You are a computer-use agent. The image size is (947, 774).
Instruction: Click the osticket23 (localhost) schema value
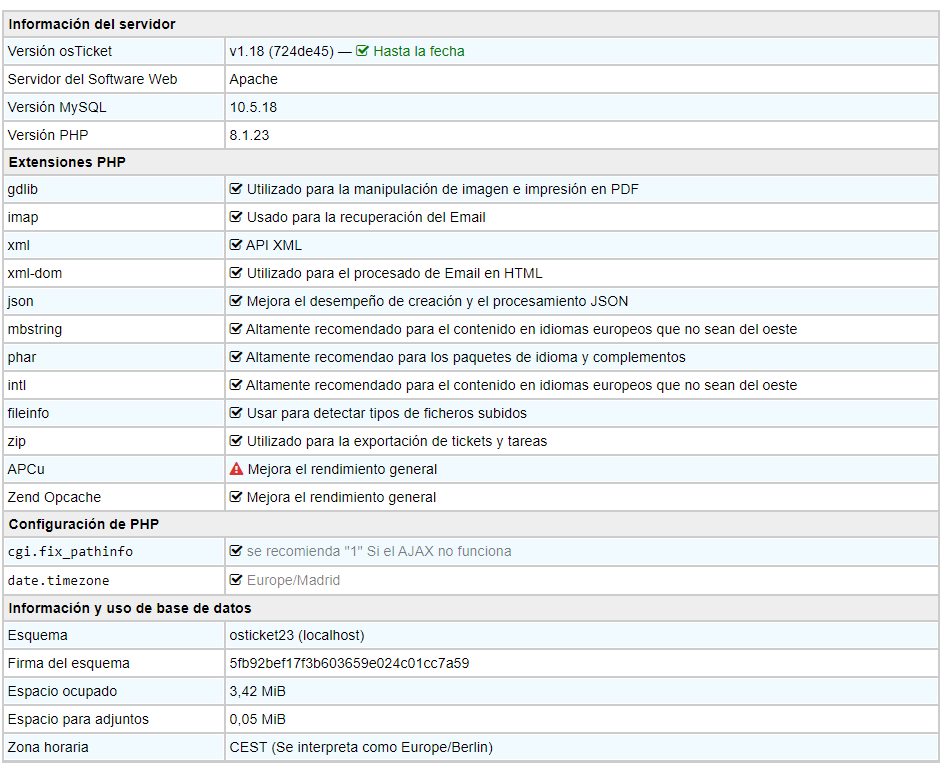[x=297, y=635]
